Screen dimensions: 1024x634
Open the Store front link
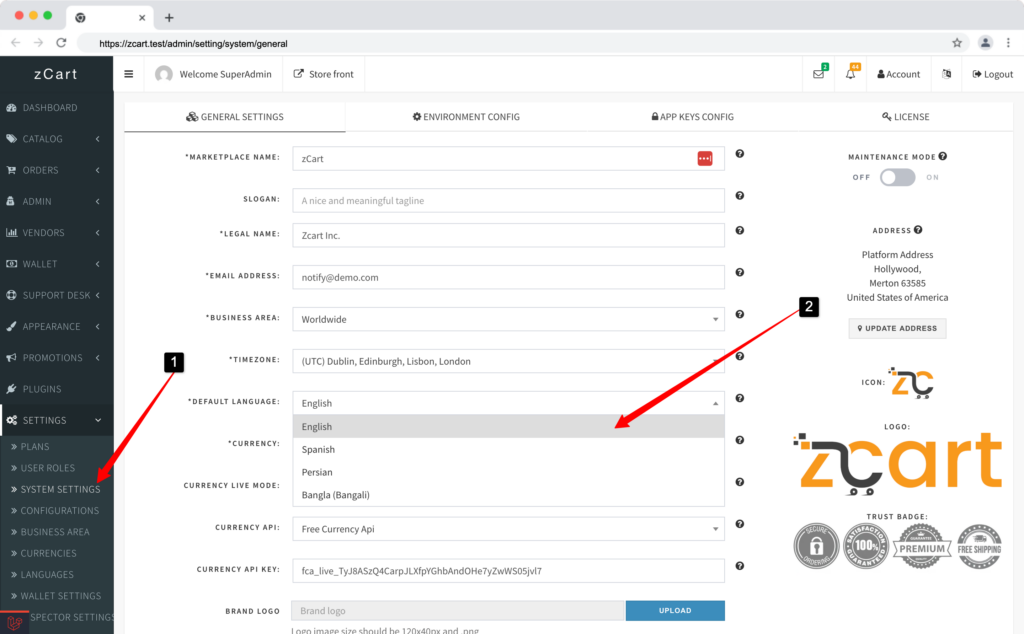324,74
